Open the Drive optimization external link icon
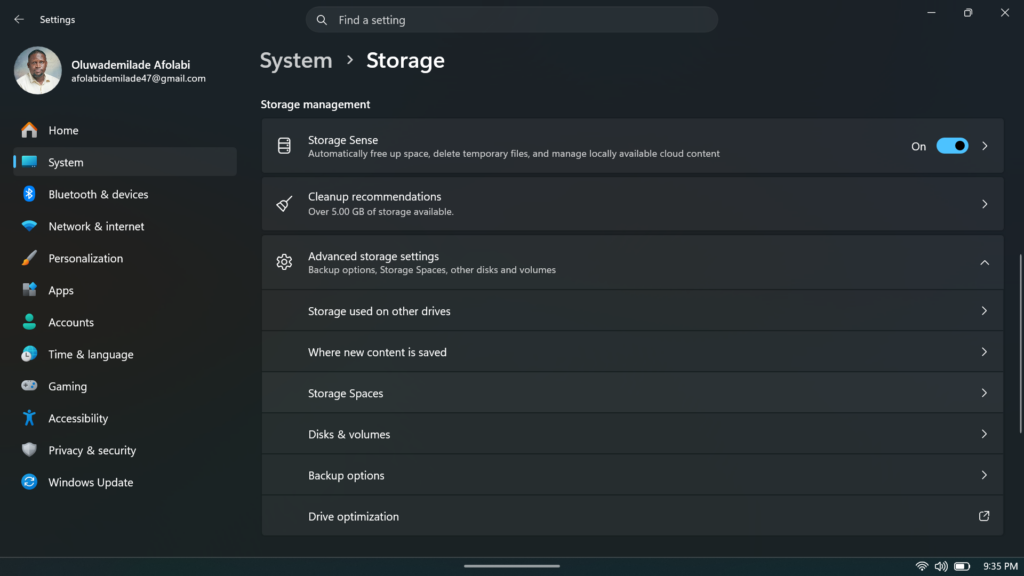 [984, 516]
